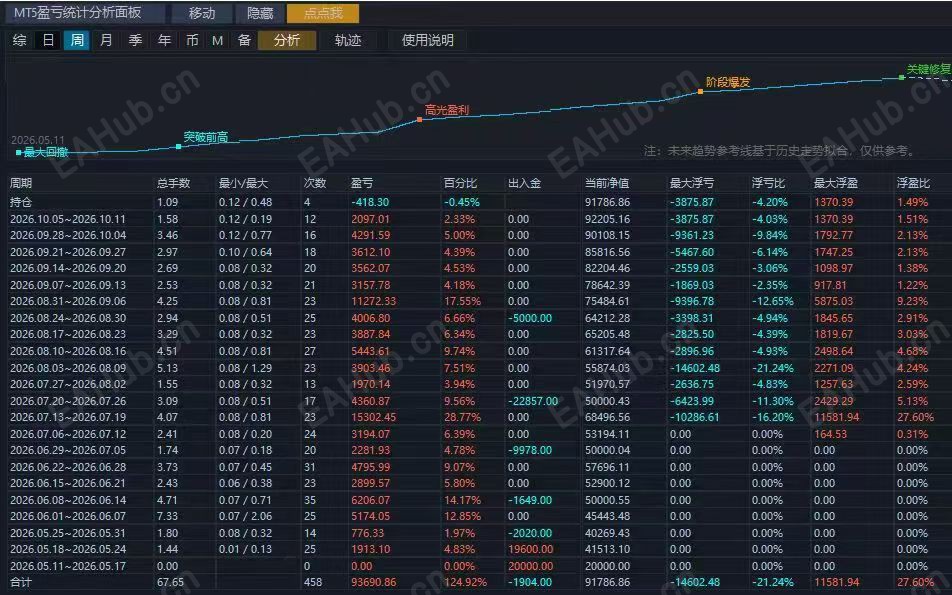Click the withdrawal value -22857.00
Image resolution: width=952 pixels, height=595 pixels.
[x=532, y=401]
